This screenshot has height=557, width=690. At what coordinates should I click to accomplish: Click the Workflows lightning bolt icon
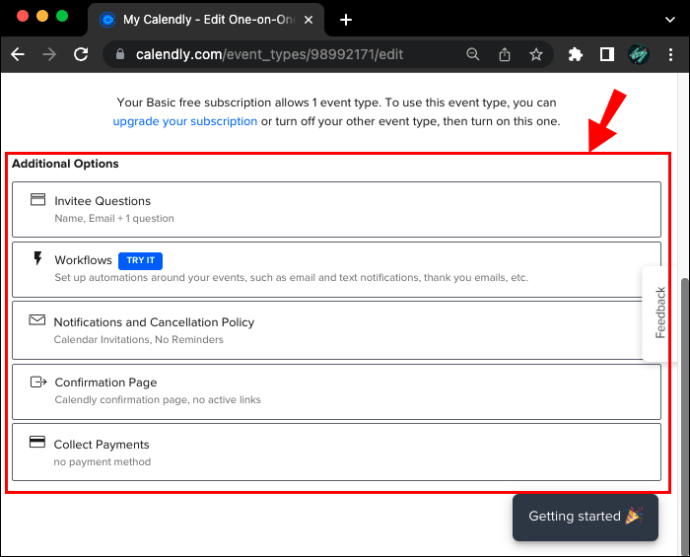tap(38, 258)
